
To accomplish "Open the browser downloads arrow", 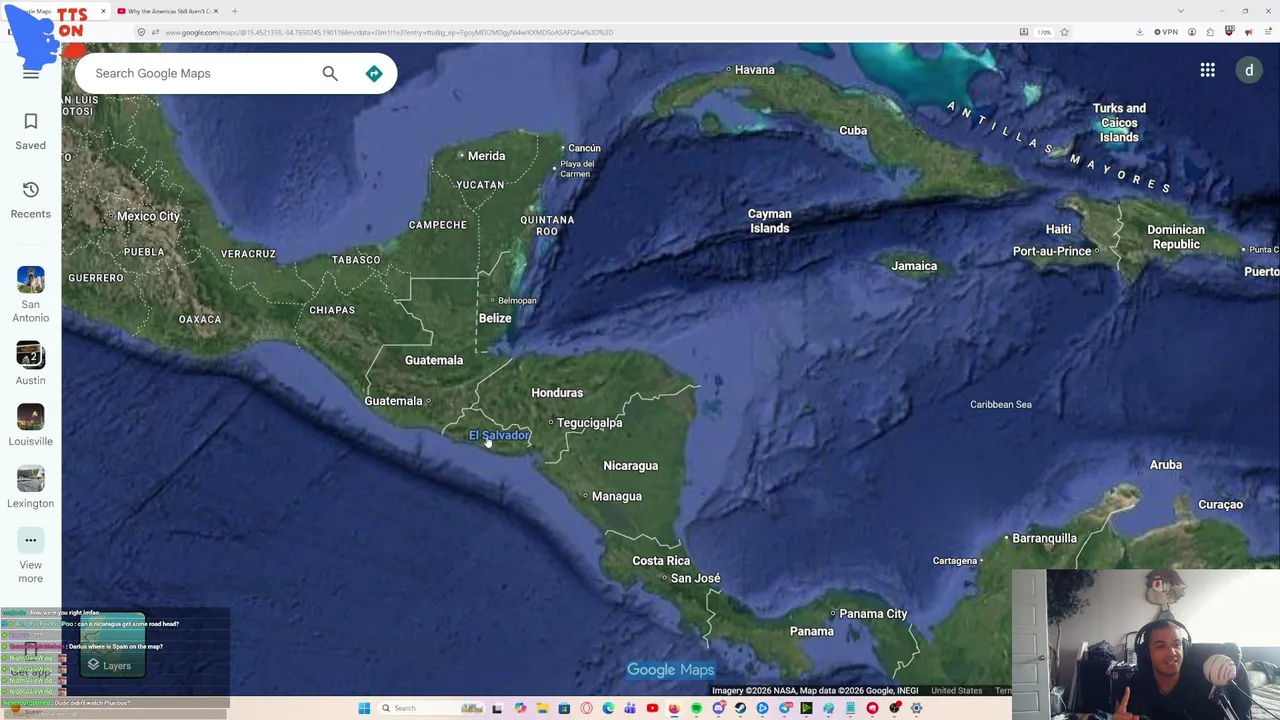I will [1139, 32].
